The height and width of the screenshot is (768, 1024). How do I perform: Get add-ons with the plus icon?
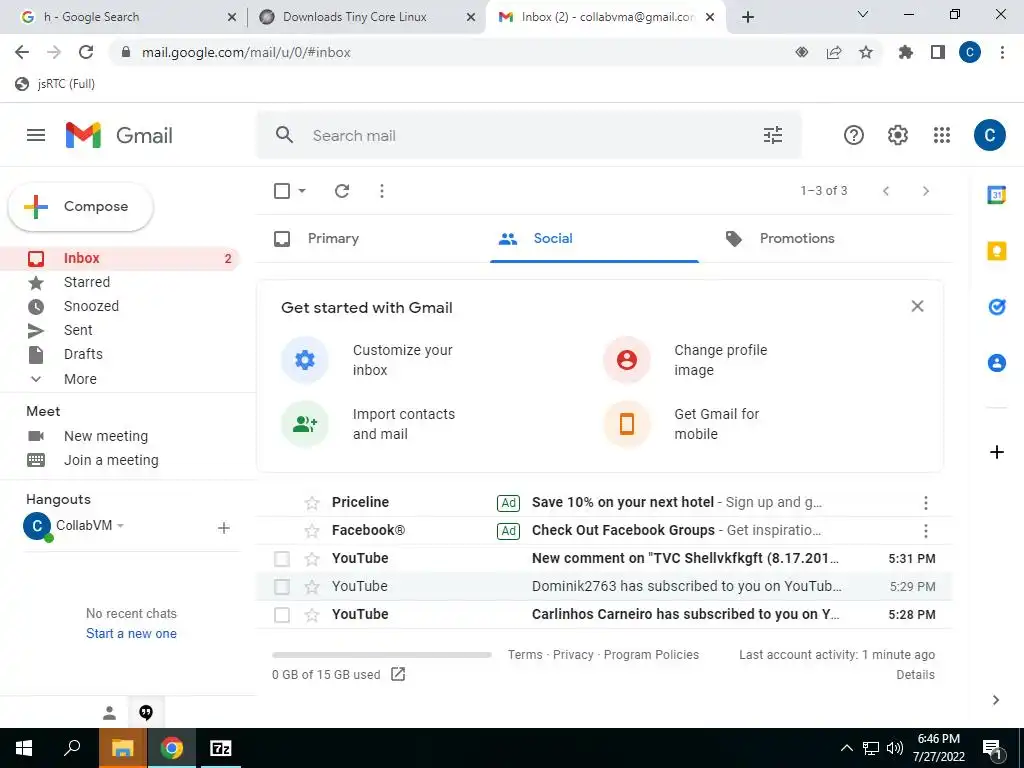997,452
